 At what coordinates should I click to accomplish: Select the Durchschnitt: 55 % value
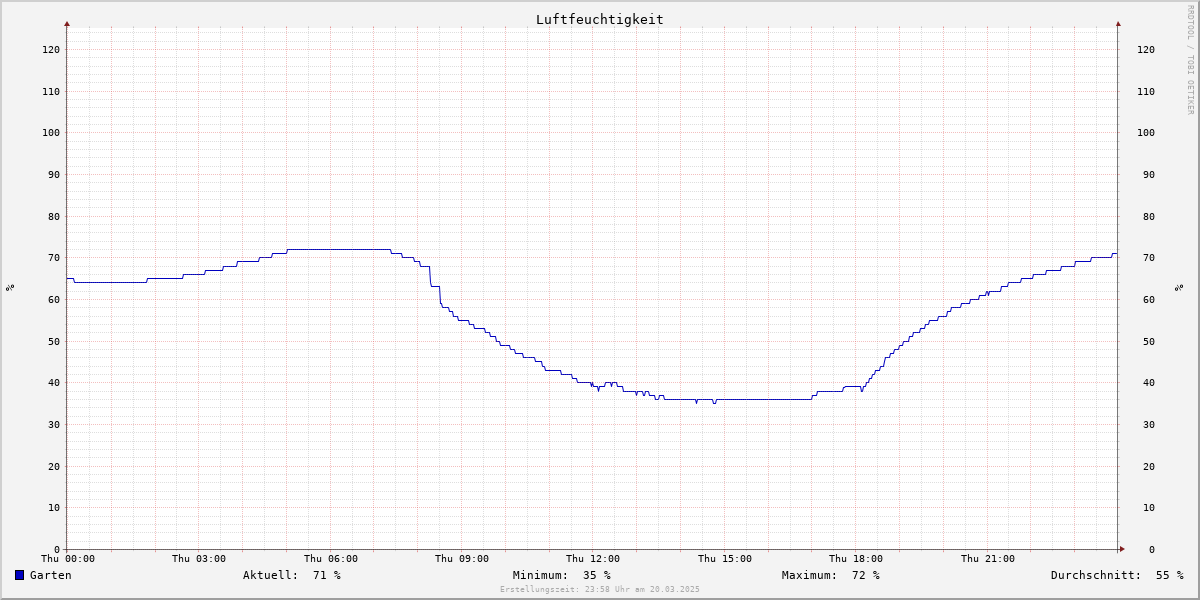[1117, 575]
